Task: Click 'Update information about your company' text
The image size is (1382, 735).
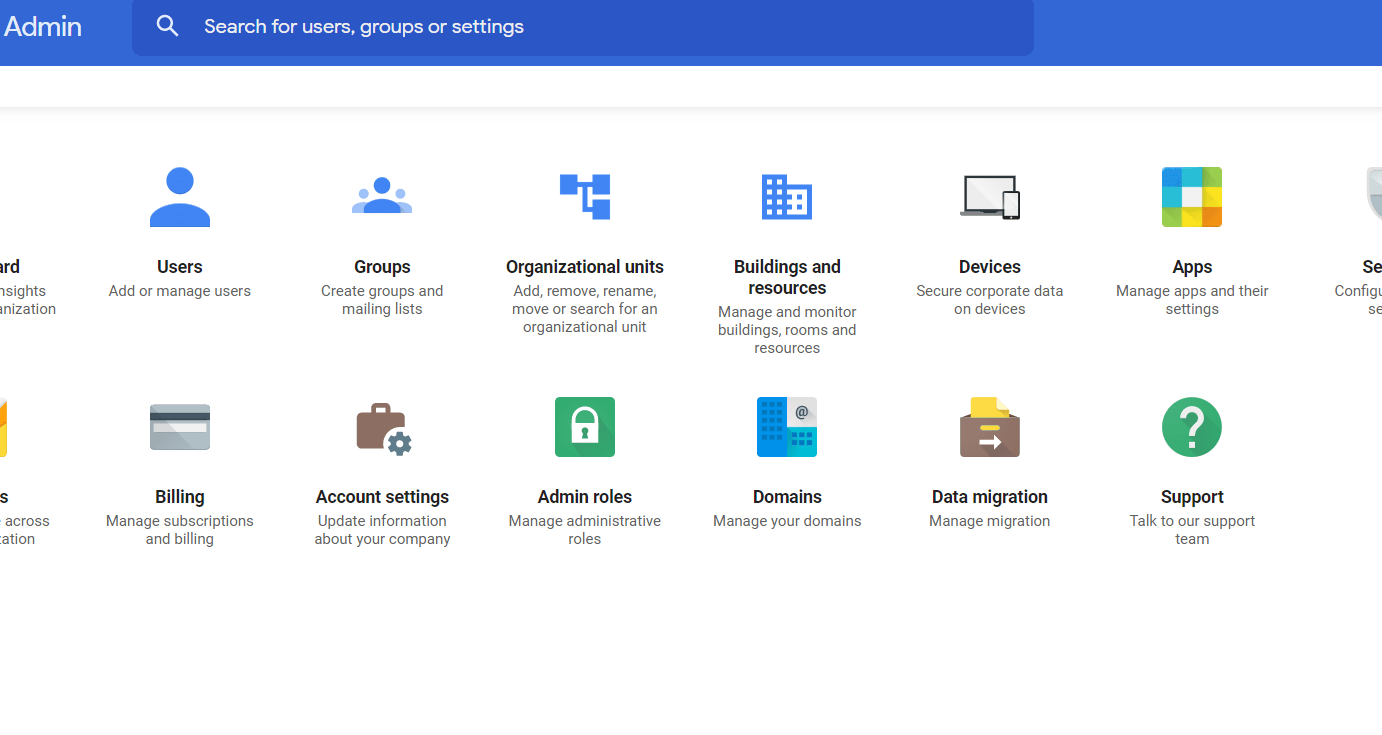Action: coord(382,530)
